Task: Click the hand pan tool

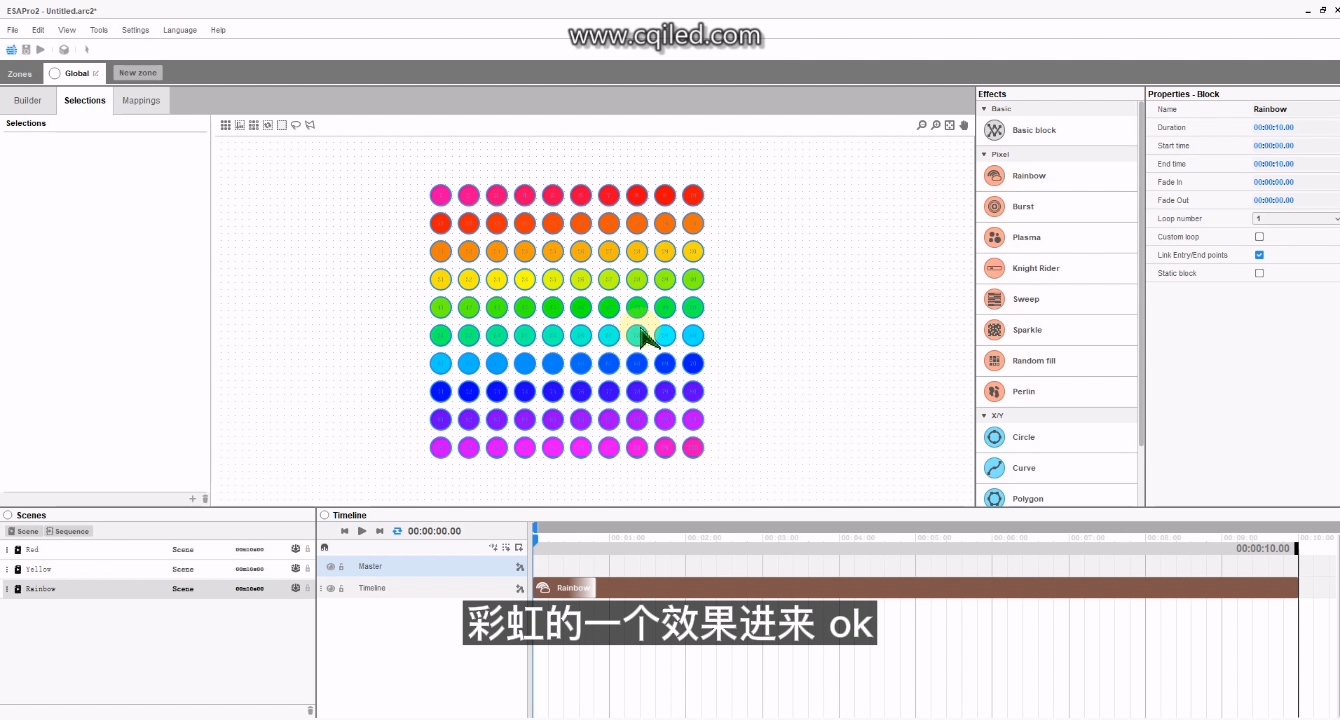Action: coord(964,125)
